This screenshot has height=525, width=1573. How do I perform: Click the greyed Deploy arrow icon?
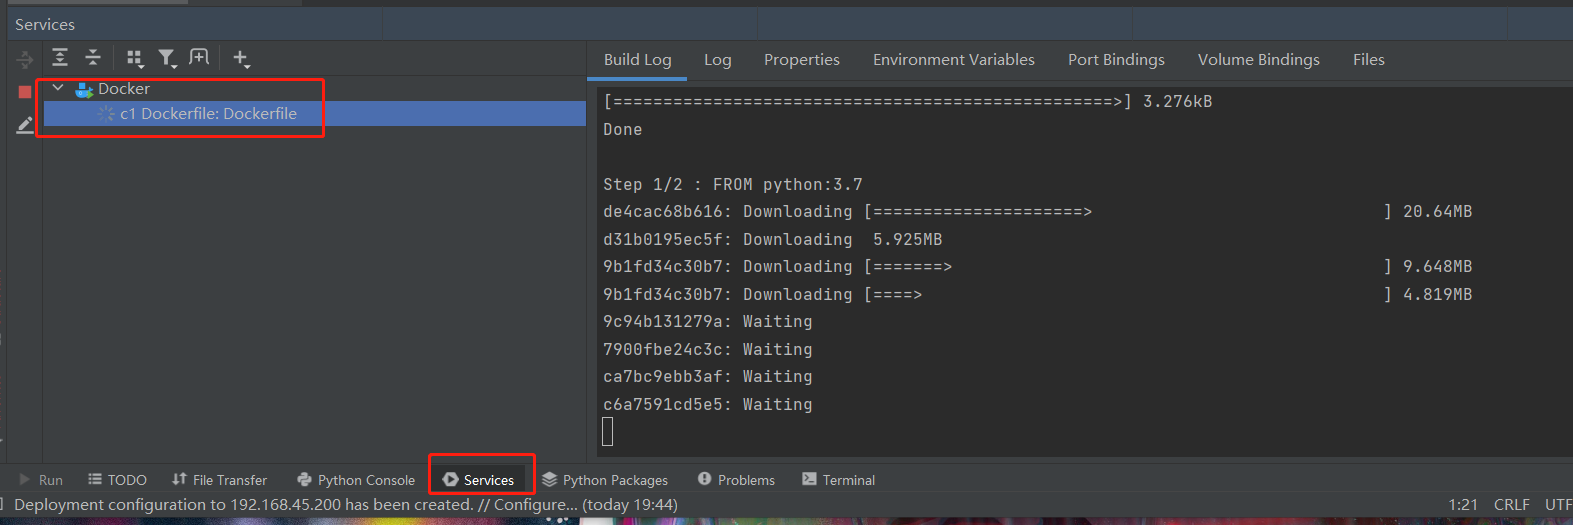click(x=25, y=60)
